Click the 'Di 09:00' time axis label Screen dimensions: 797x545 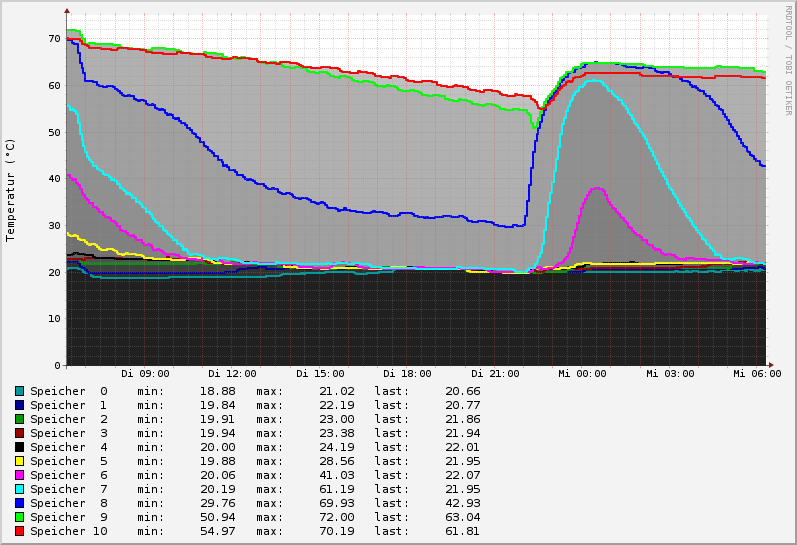(x=145, y=374)
